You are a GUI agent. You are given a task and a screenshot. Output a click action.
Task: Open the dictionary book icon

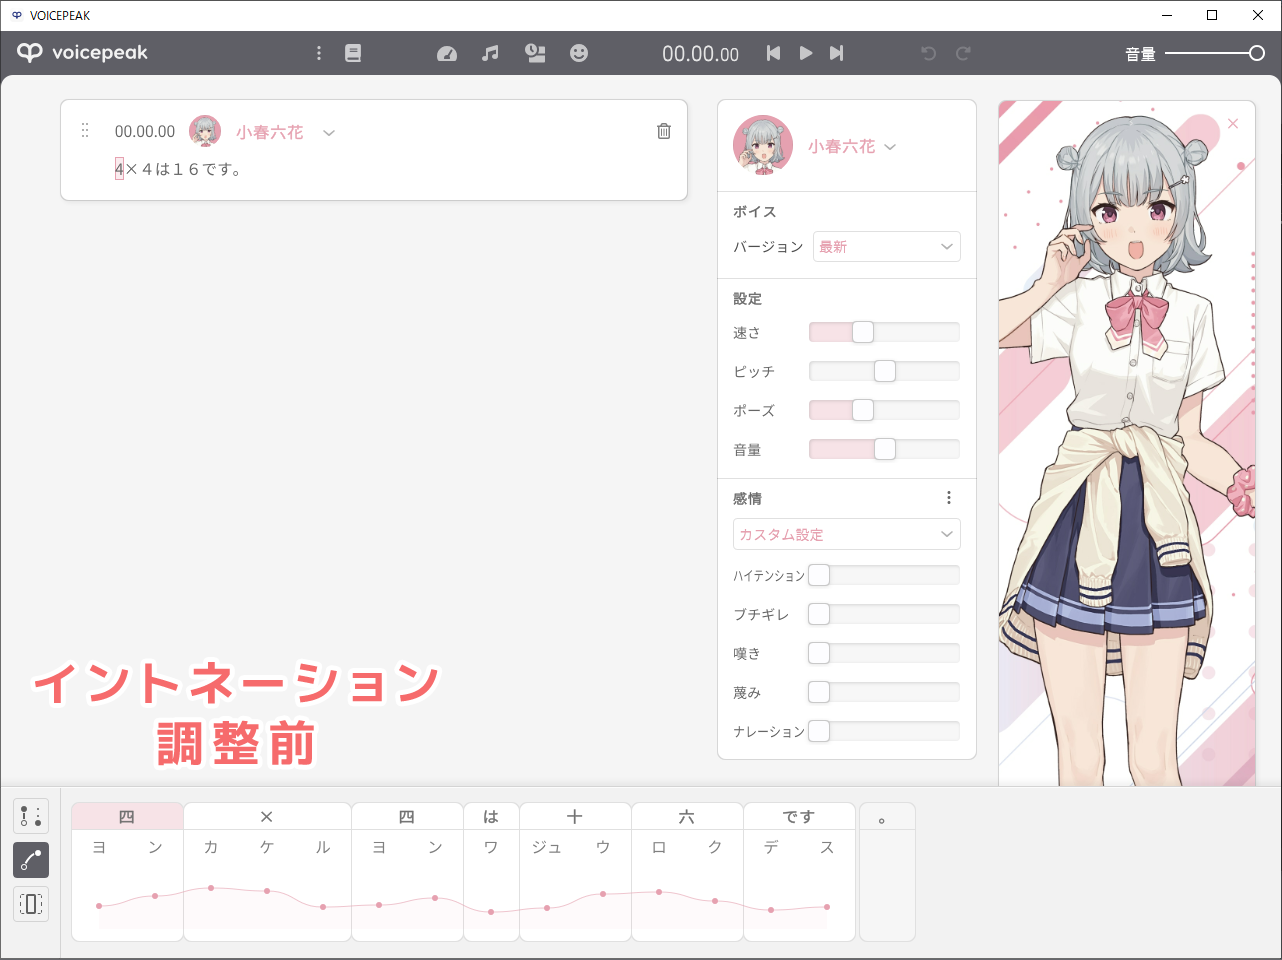click(353, 53)
